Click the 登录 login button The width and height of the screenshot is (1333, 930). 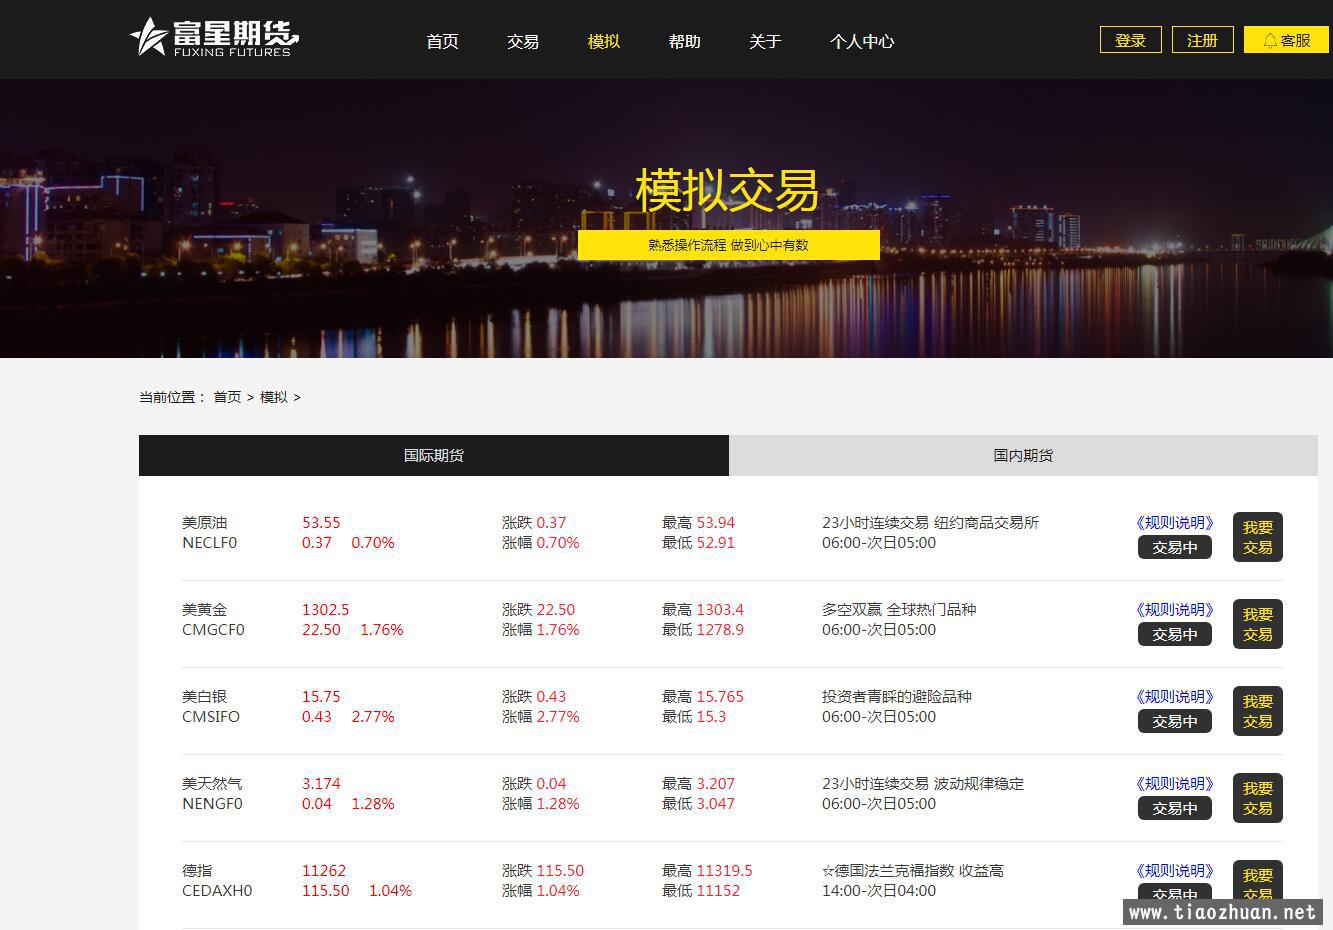click(x=1130, y=40)
